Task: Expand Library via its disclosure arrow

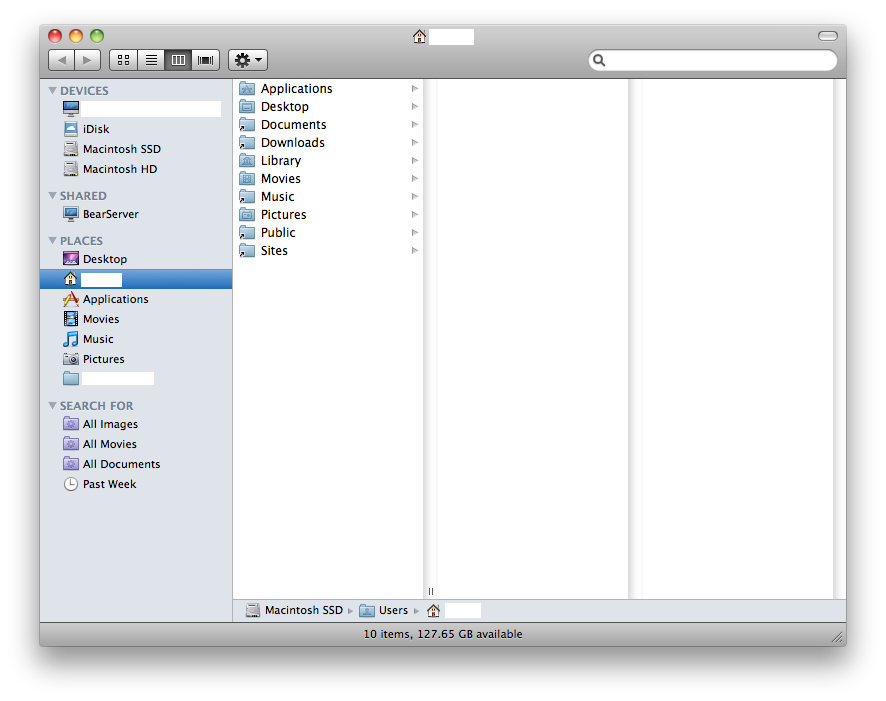Action: pyautogui.click(x=415, y=161)
